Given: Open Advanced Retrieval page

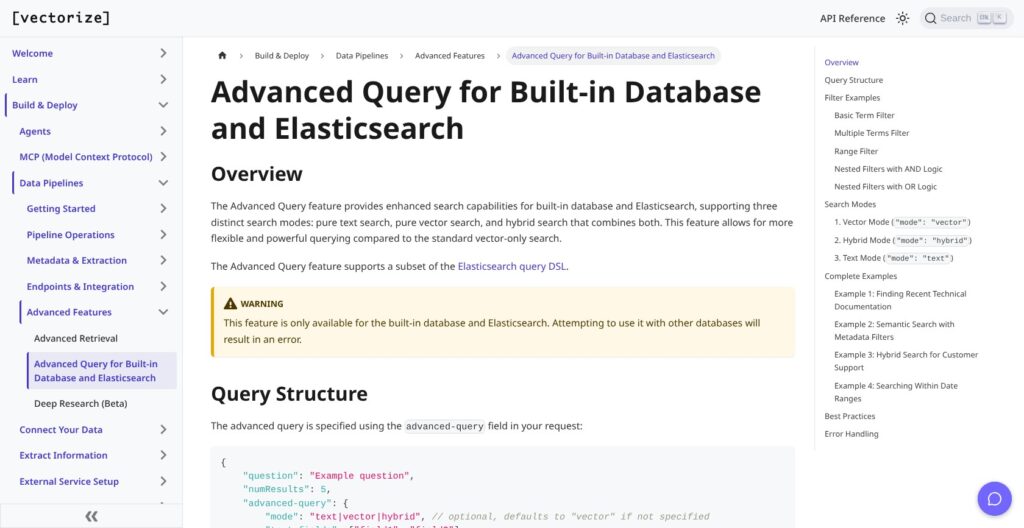Looking at the screenshot, I should click(x=76, y=338).
